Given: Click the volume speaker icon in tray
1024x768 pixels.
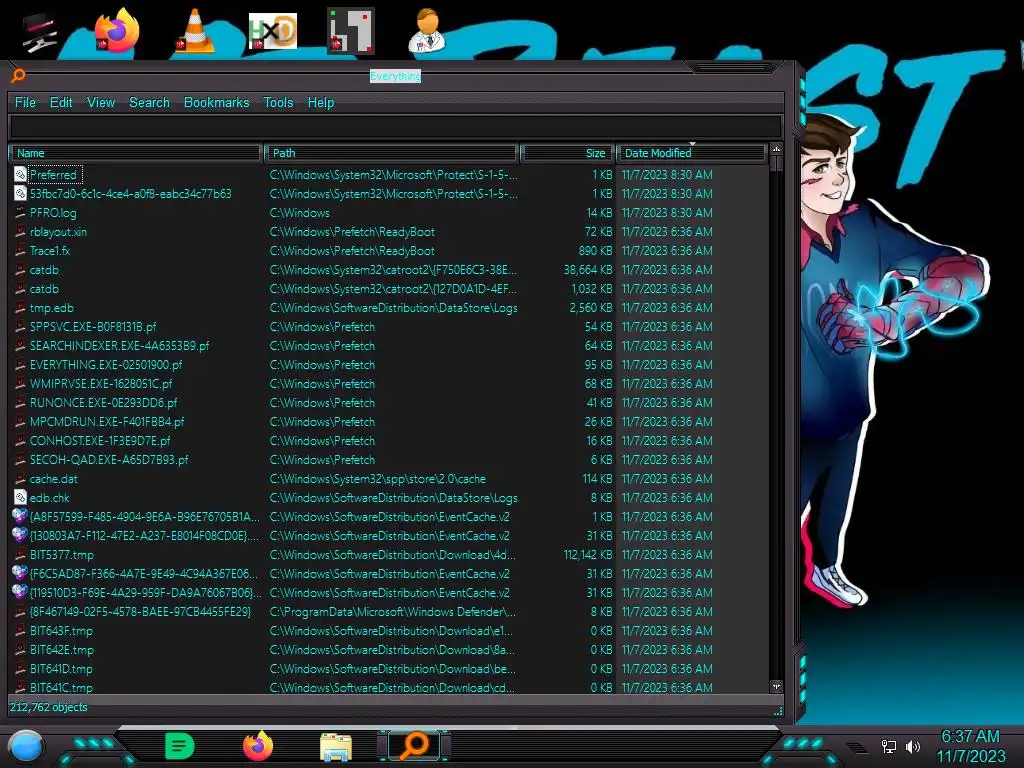Looking at the screenshot, I should point(913,746).
